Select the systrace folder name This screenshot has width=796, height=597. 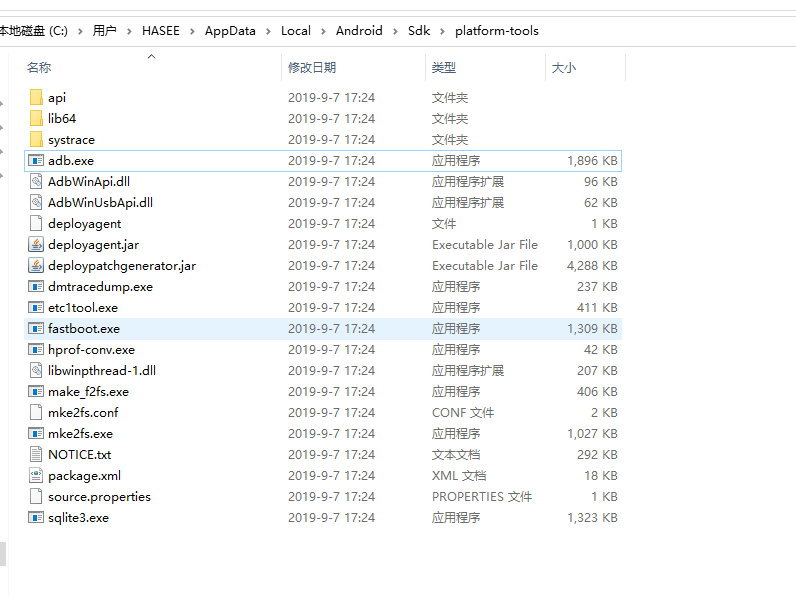click(72, 140)
